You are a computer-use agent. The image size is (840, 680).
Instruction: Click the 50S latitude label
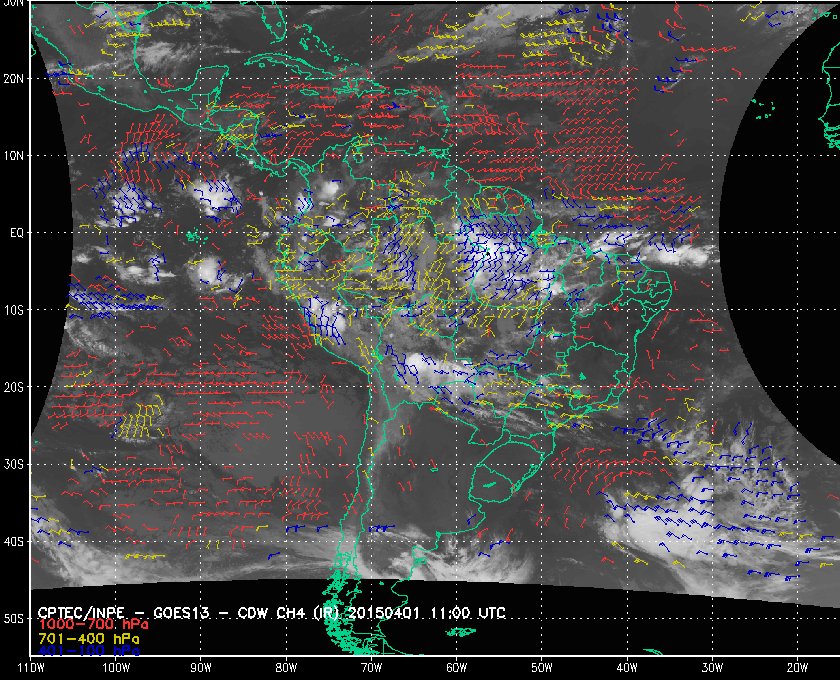click(13, 618)
